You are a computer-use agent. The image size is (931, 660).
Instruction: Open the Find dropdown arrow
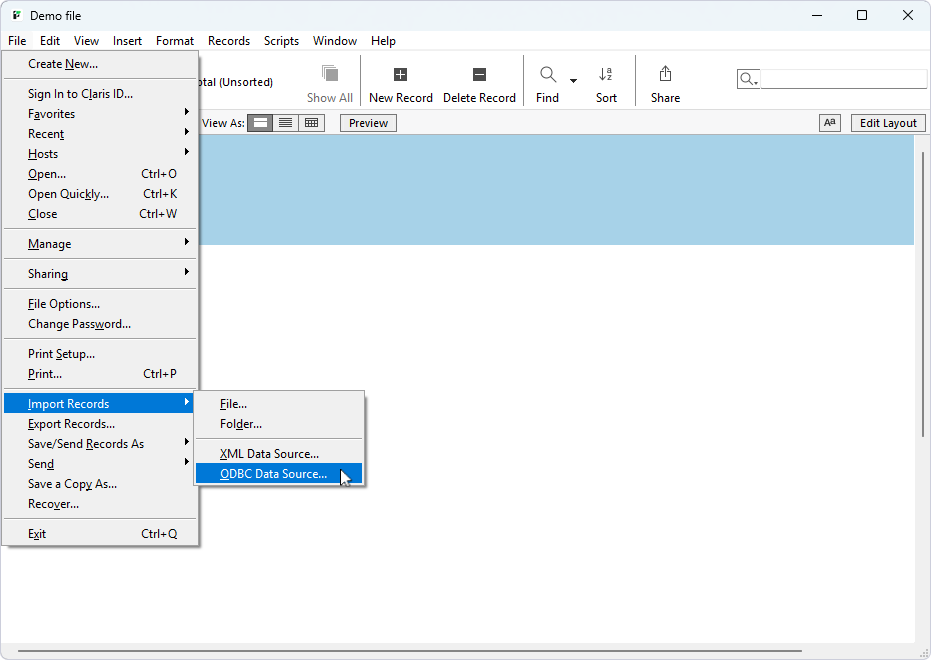tap(572, 80)
